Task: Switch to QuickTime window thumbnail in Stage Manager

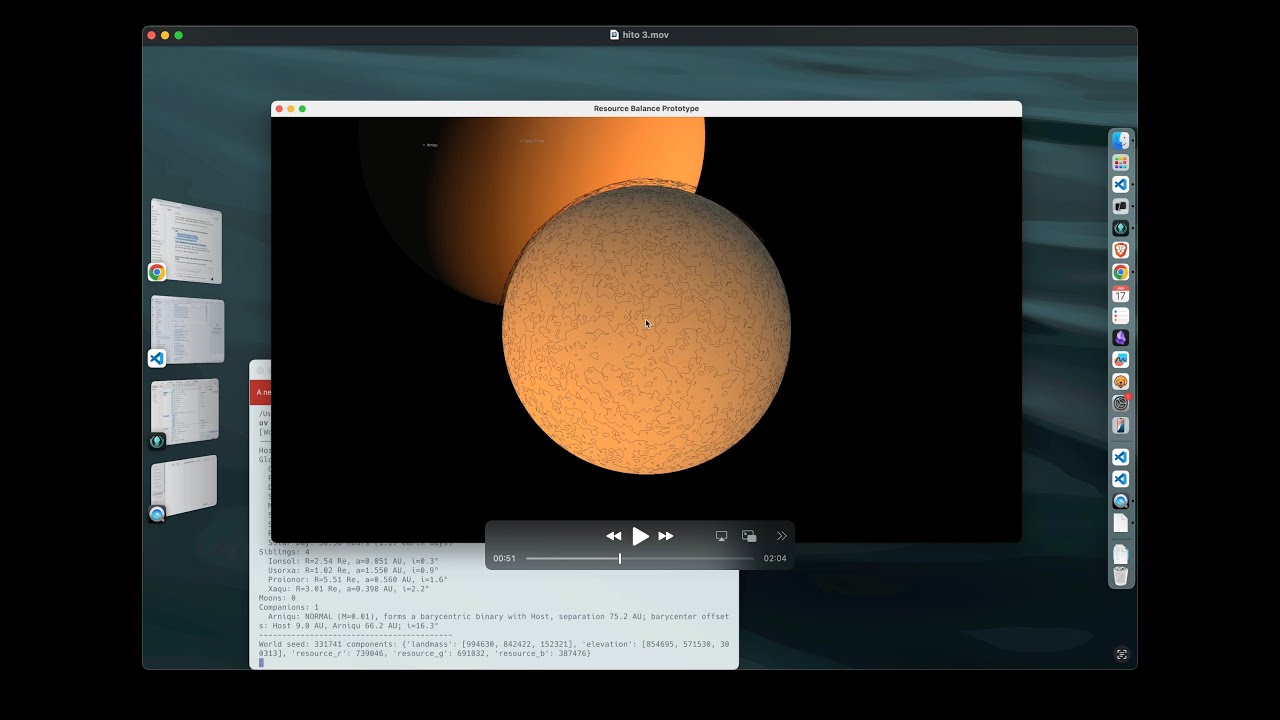Action: tap(184, 488)
